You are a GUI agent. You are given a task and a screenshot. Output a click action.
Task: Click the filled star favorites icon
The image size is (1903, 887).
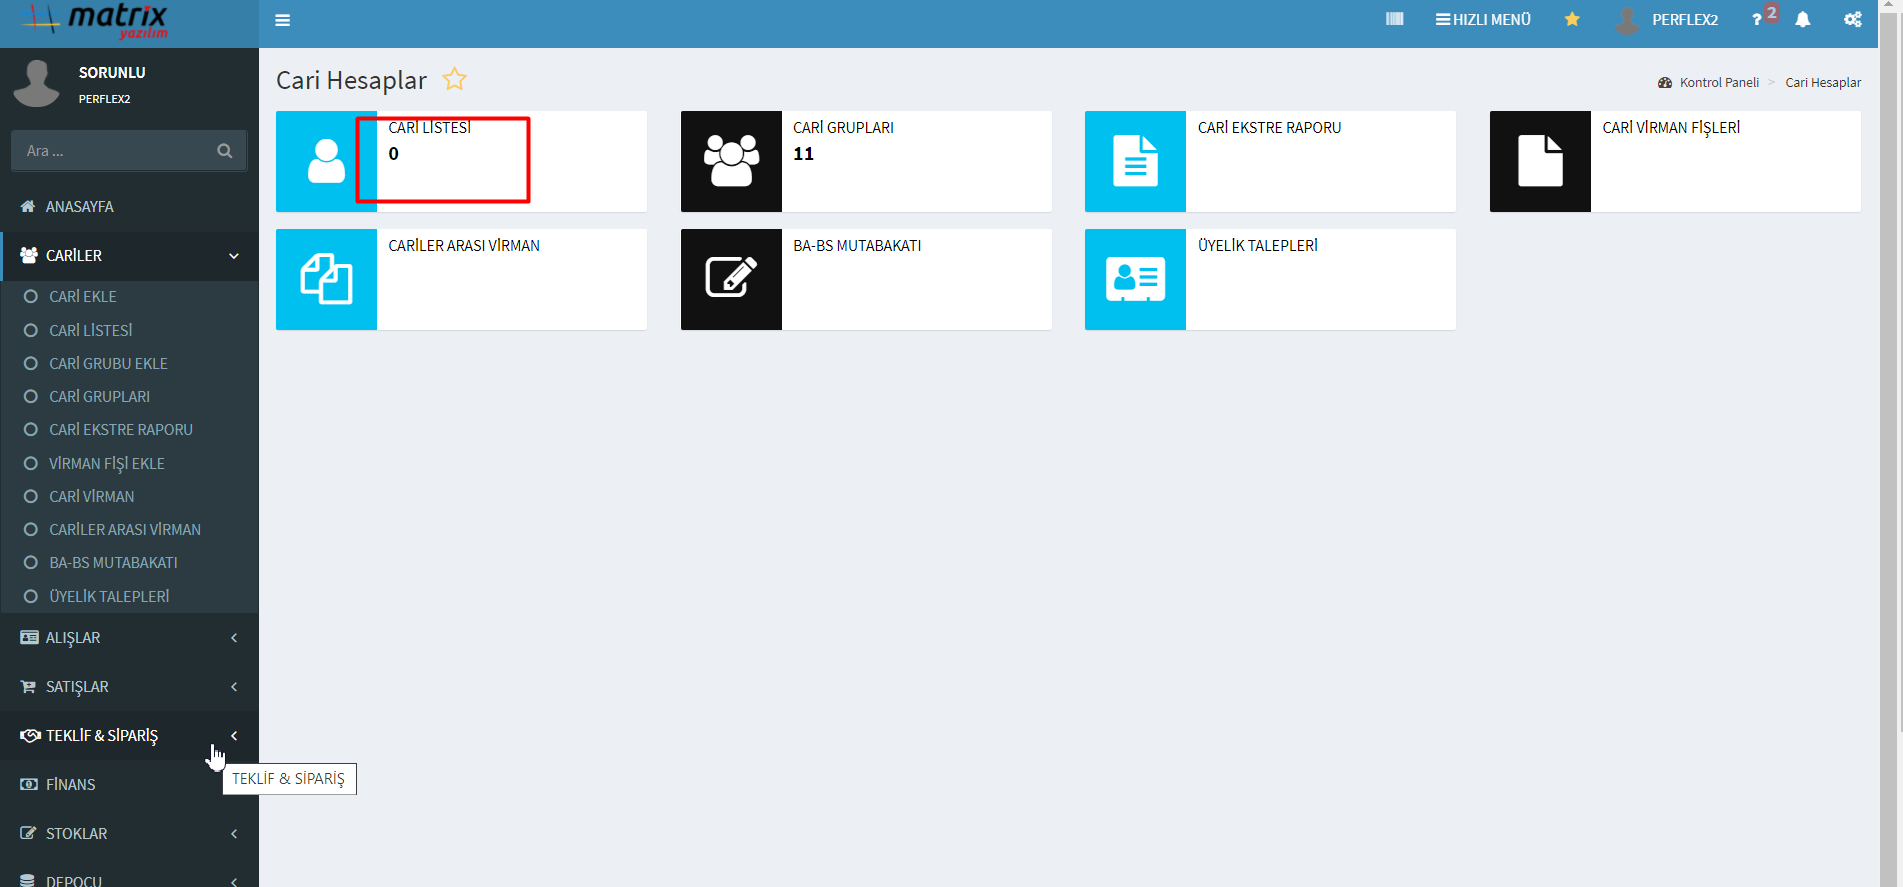coord(1572,19)
